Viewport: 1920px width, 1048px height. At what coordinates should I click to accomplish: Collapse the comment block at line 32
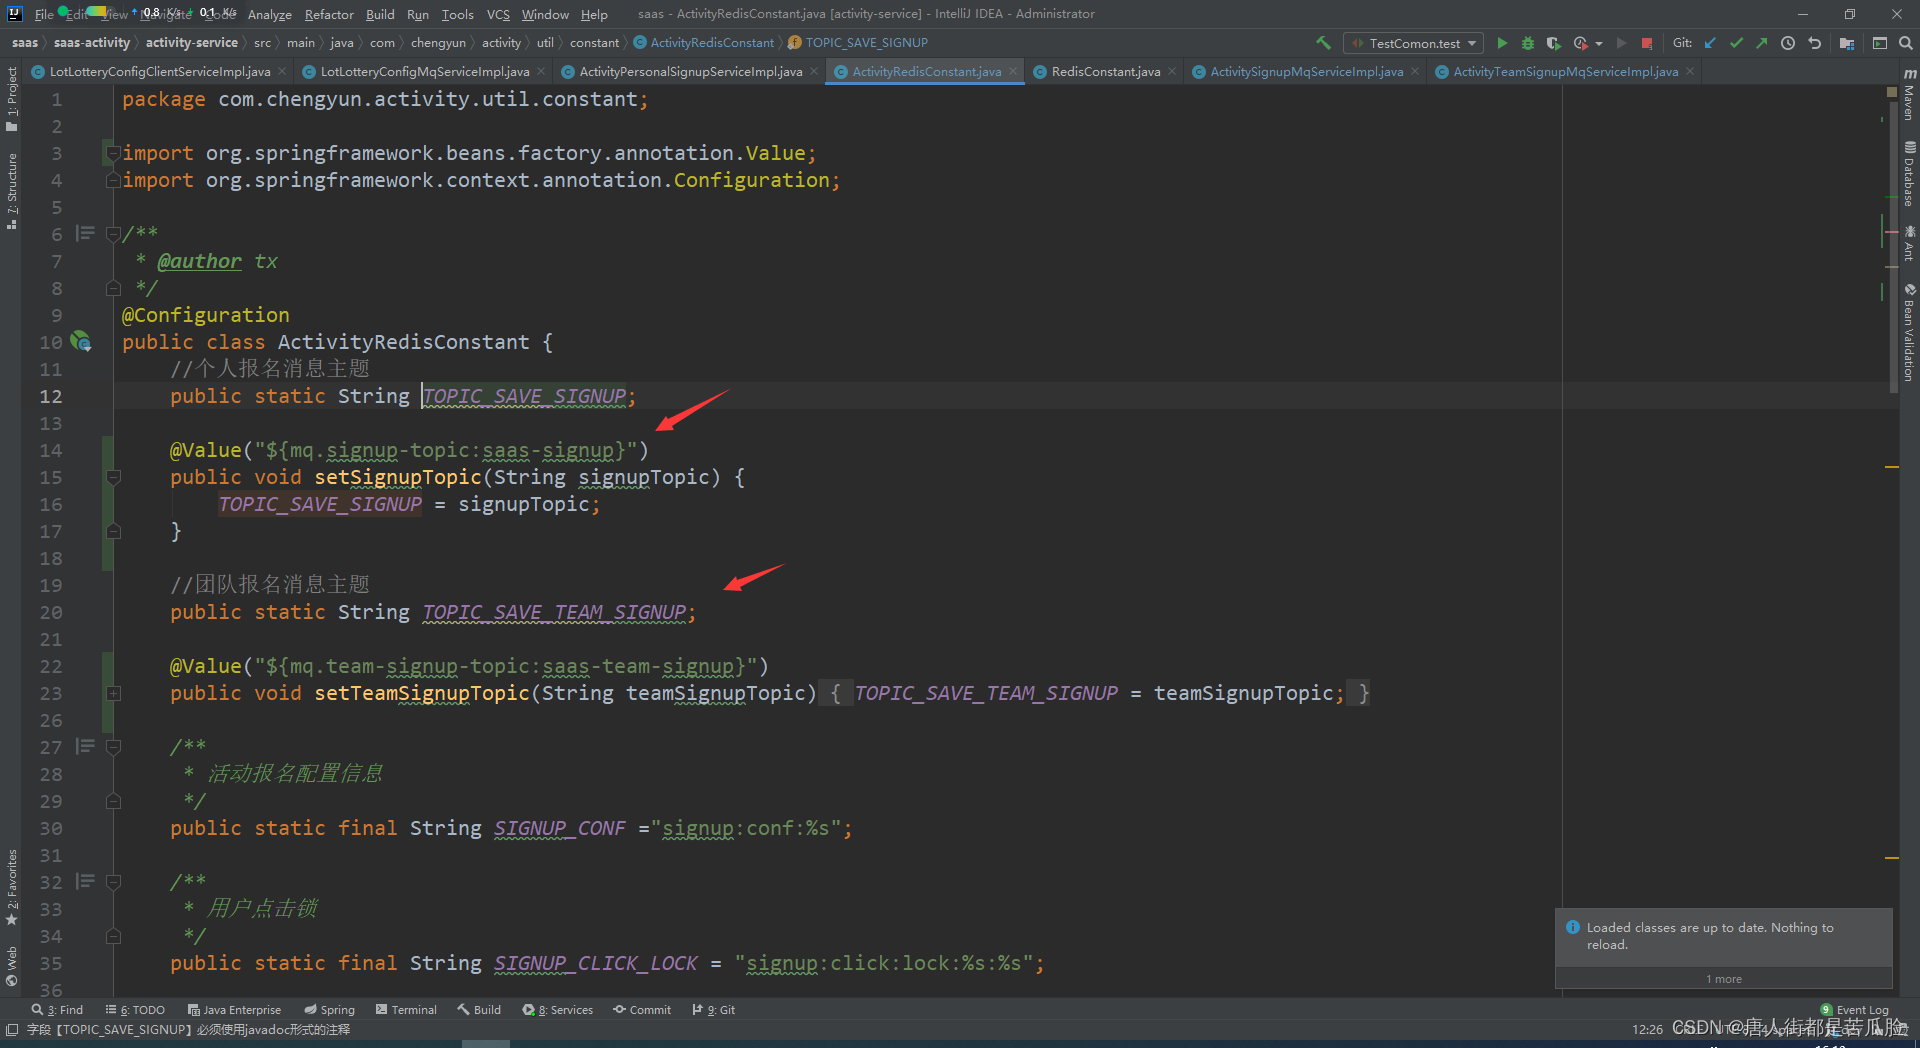(x=113, y=882)
